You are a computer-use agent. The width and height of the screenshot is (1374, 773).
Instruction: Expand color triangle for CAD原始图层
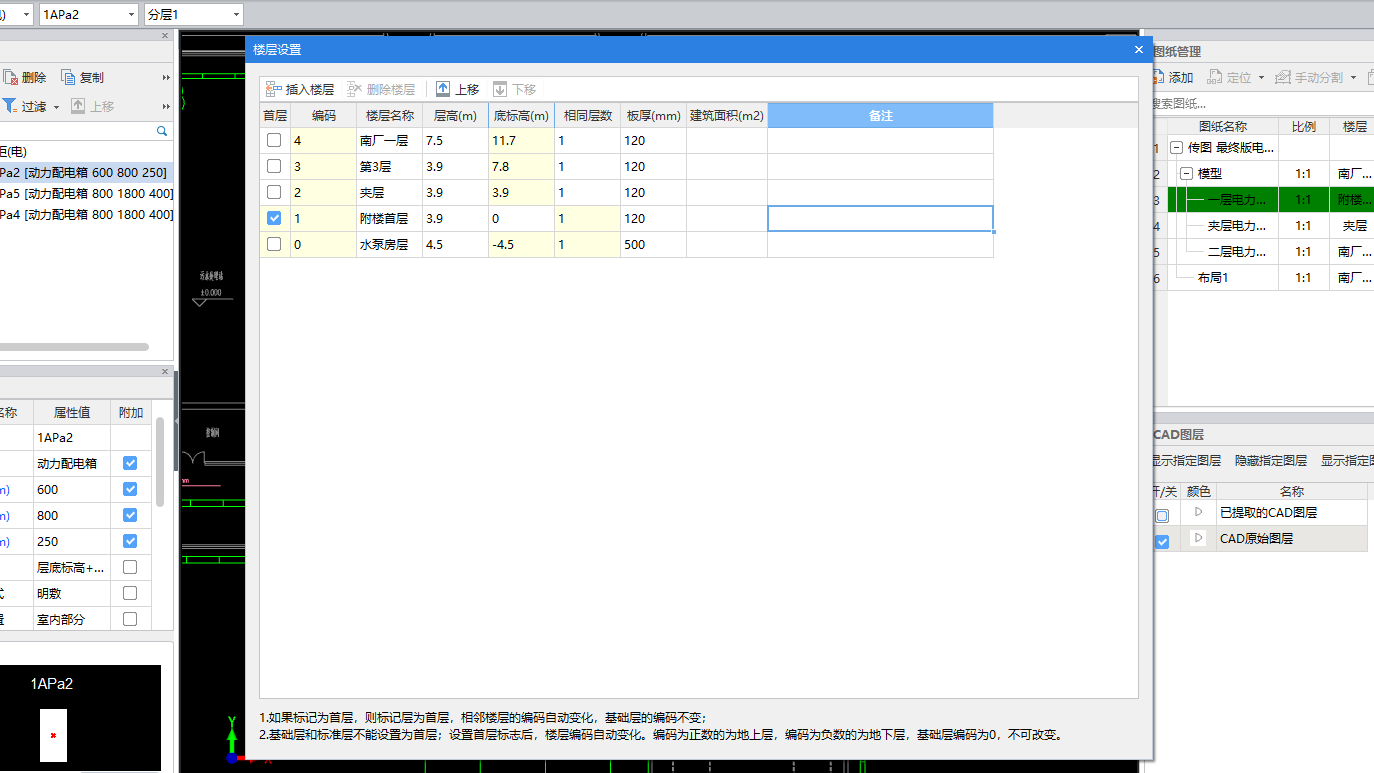pos(1198,538)
